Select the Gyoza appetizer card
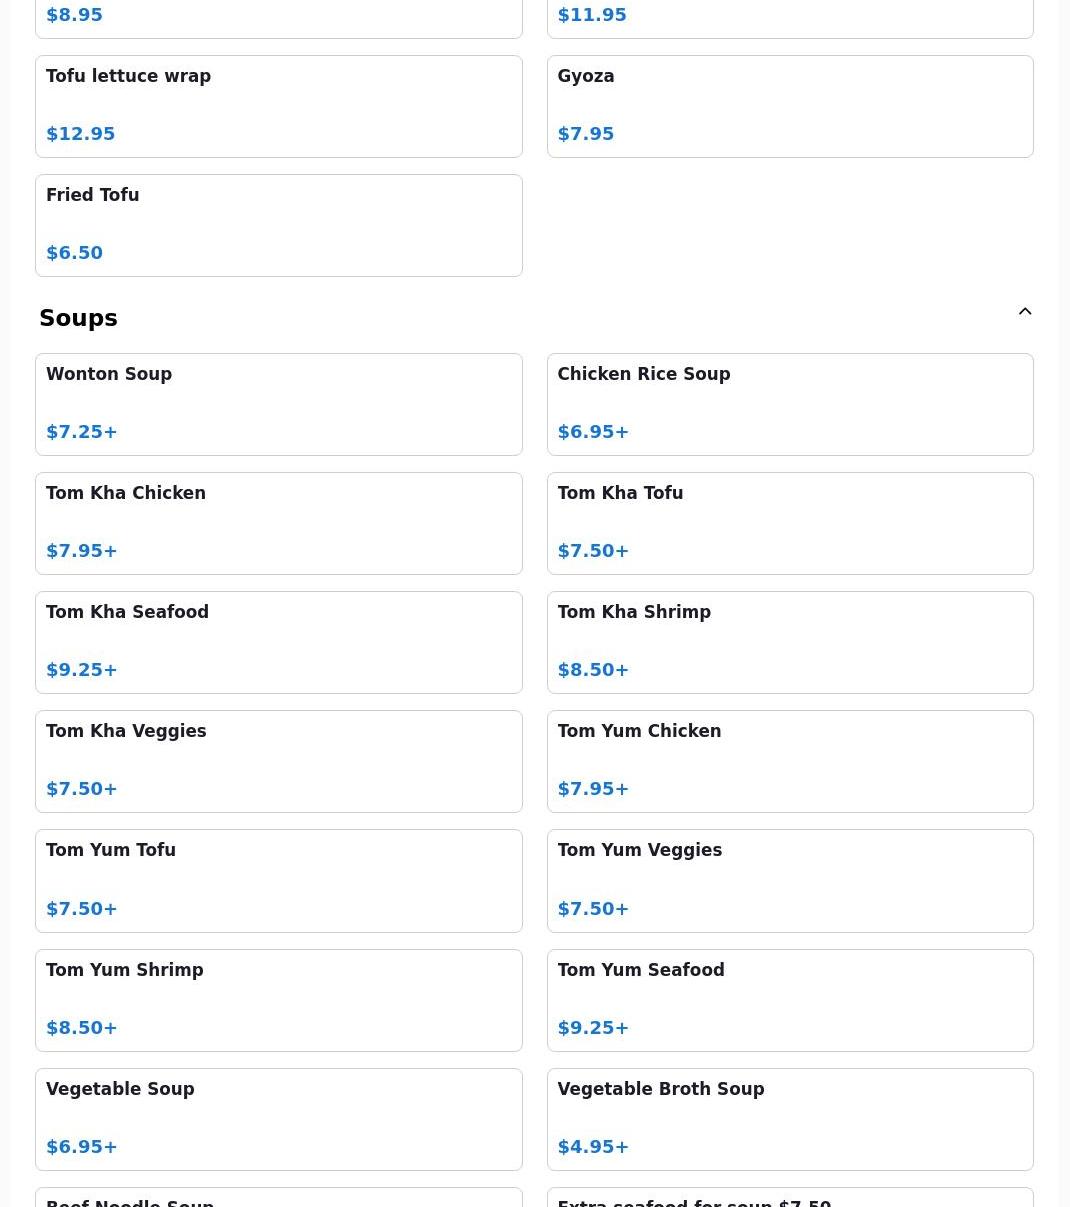Screen dimensions: 1070x1207 [789, 106]
